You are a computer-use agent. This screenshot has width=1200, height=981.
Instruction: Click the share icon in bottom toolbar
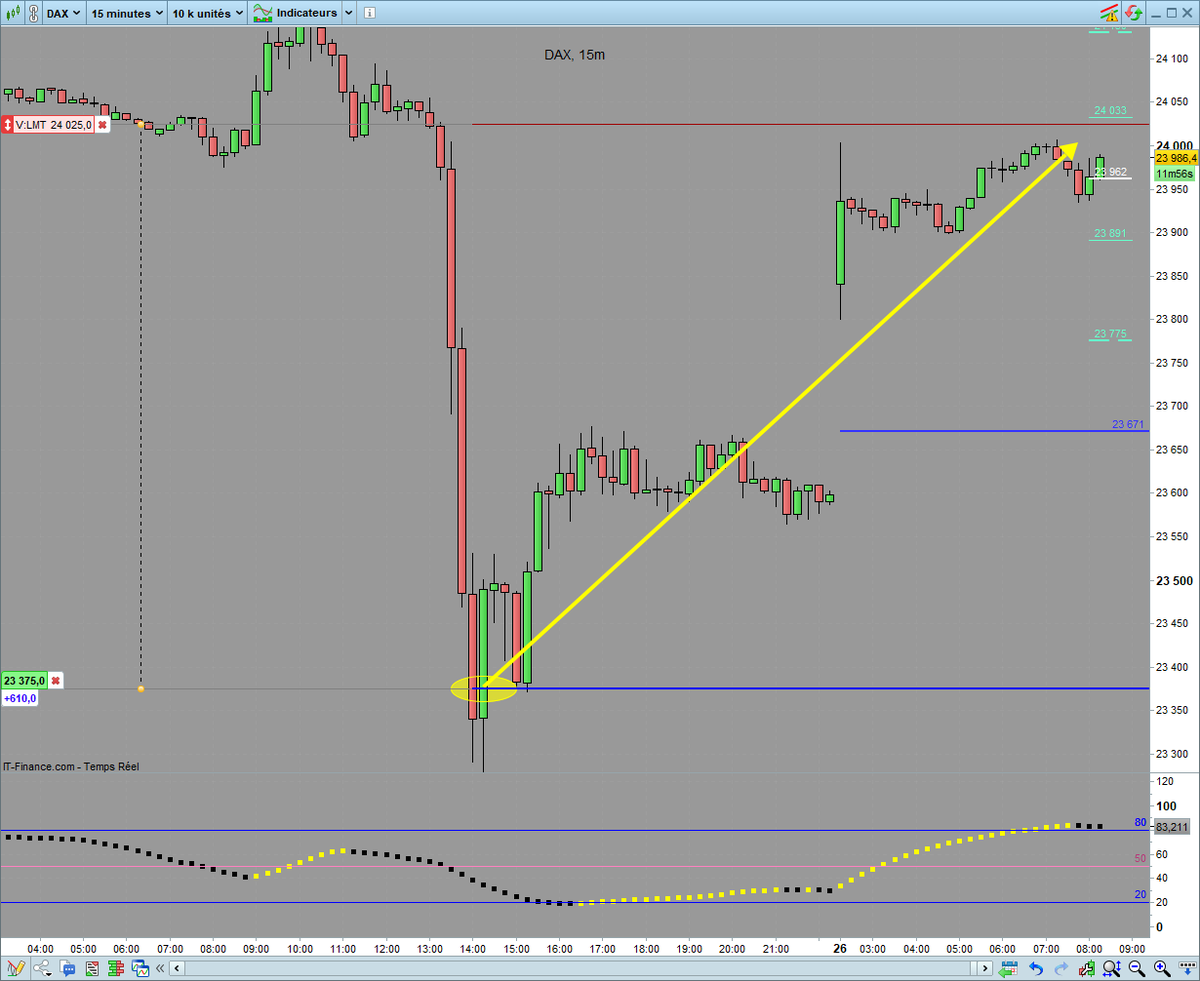43,968
